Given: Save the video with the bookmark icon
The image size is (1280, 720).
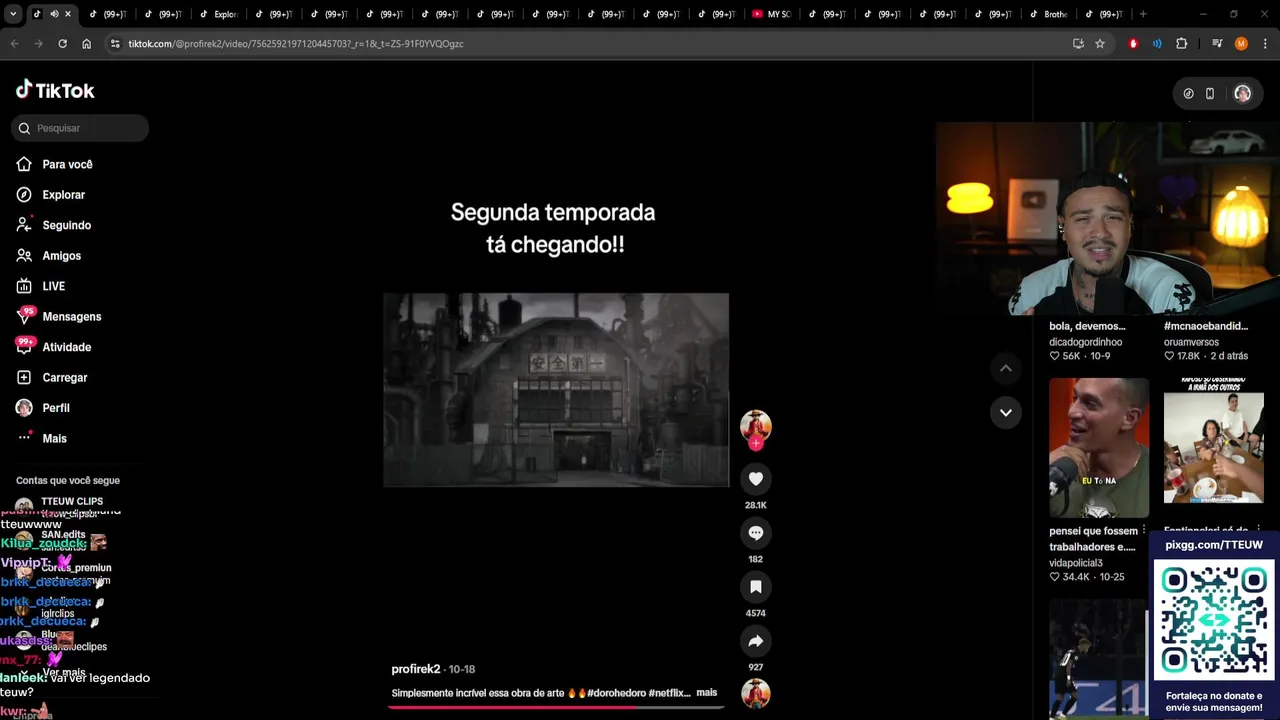Looking at the screenshot, I should click(756, 587).
